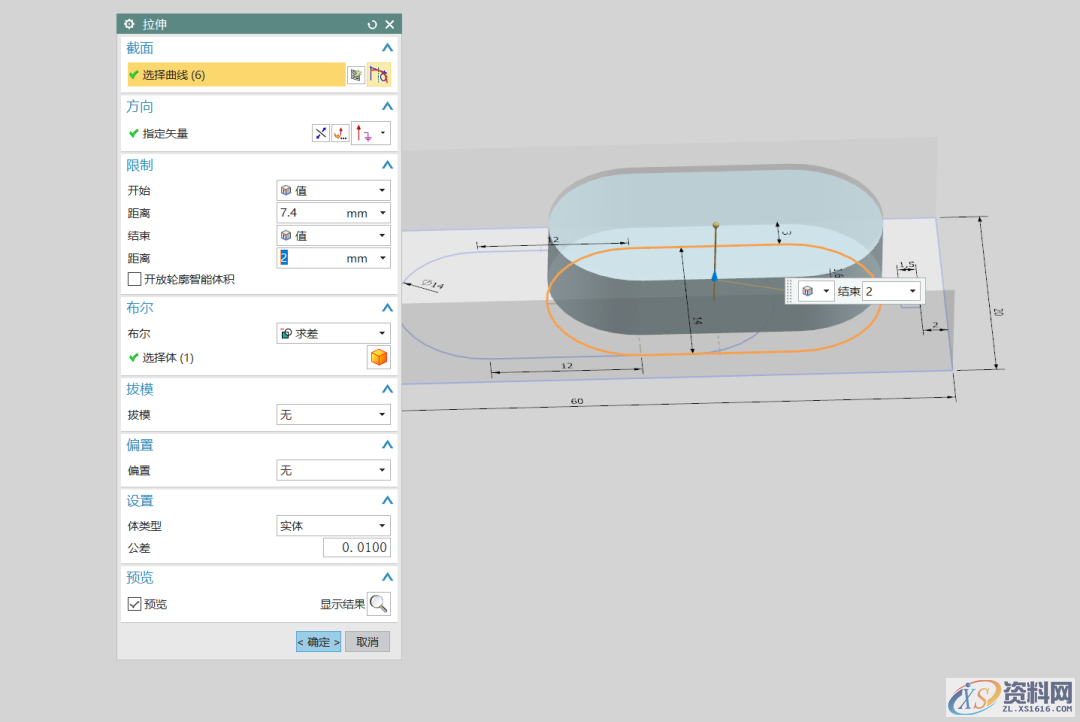Open the 体类型 实体 dropdown
The image size is (1080, 722).
click(333, 525)
